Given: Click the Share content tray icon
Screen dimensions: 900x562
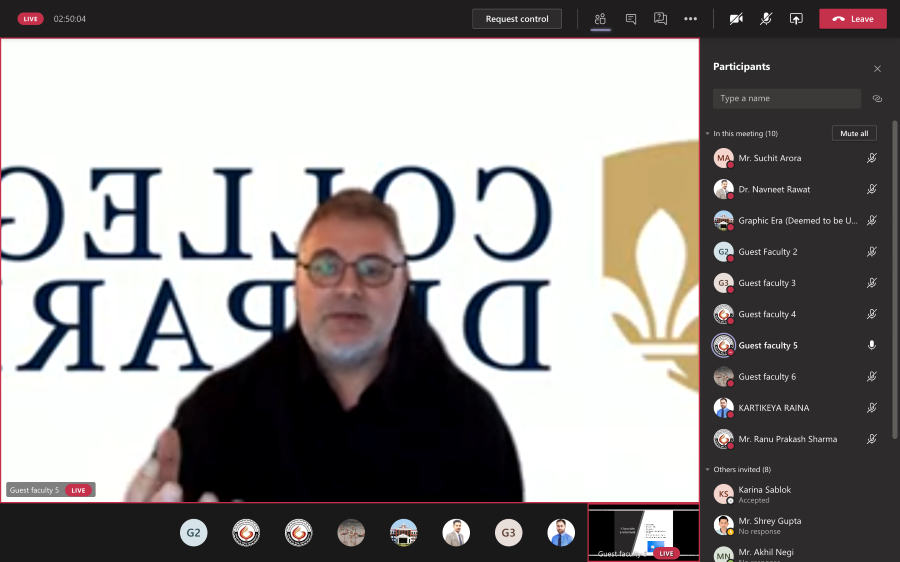Looking at the screenshot, I should [x=796, y=19].
